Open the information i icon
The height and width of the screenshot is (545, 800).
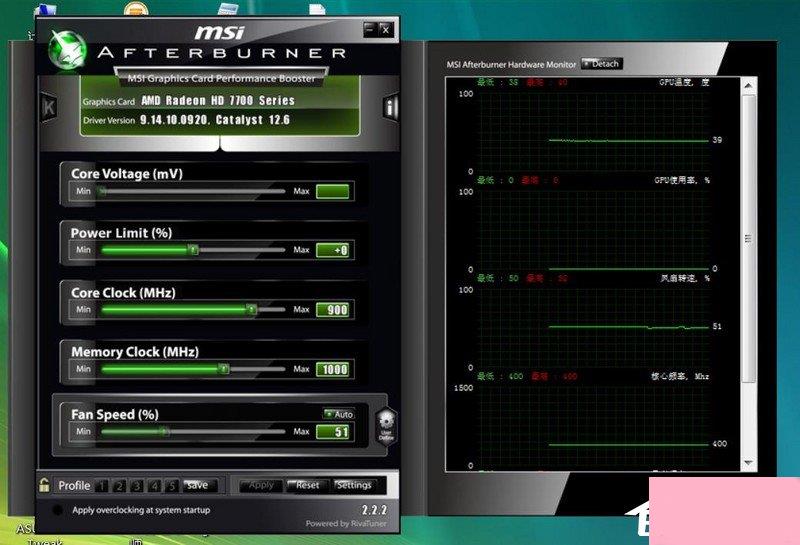(390, 107)
